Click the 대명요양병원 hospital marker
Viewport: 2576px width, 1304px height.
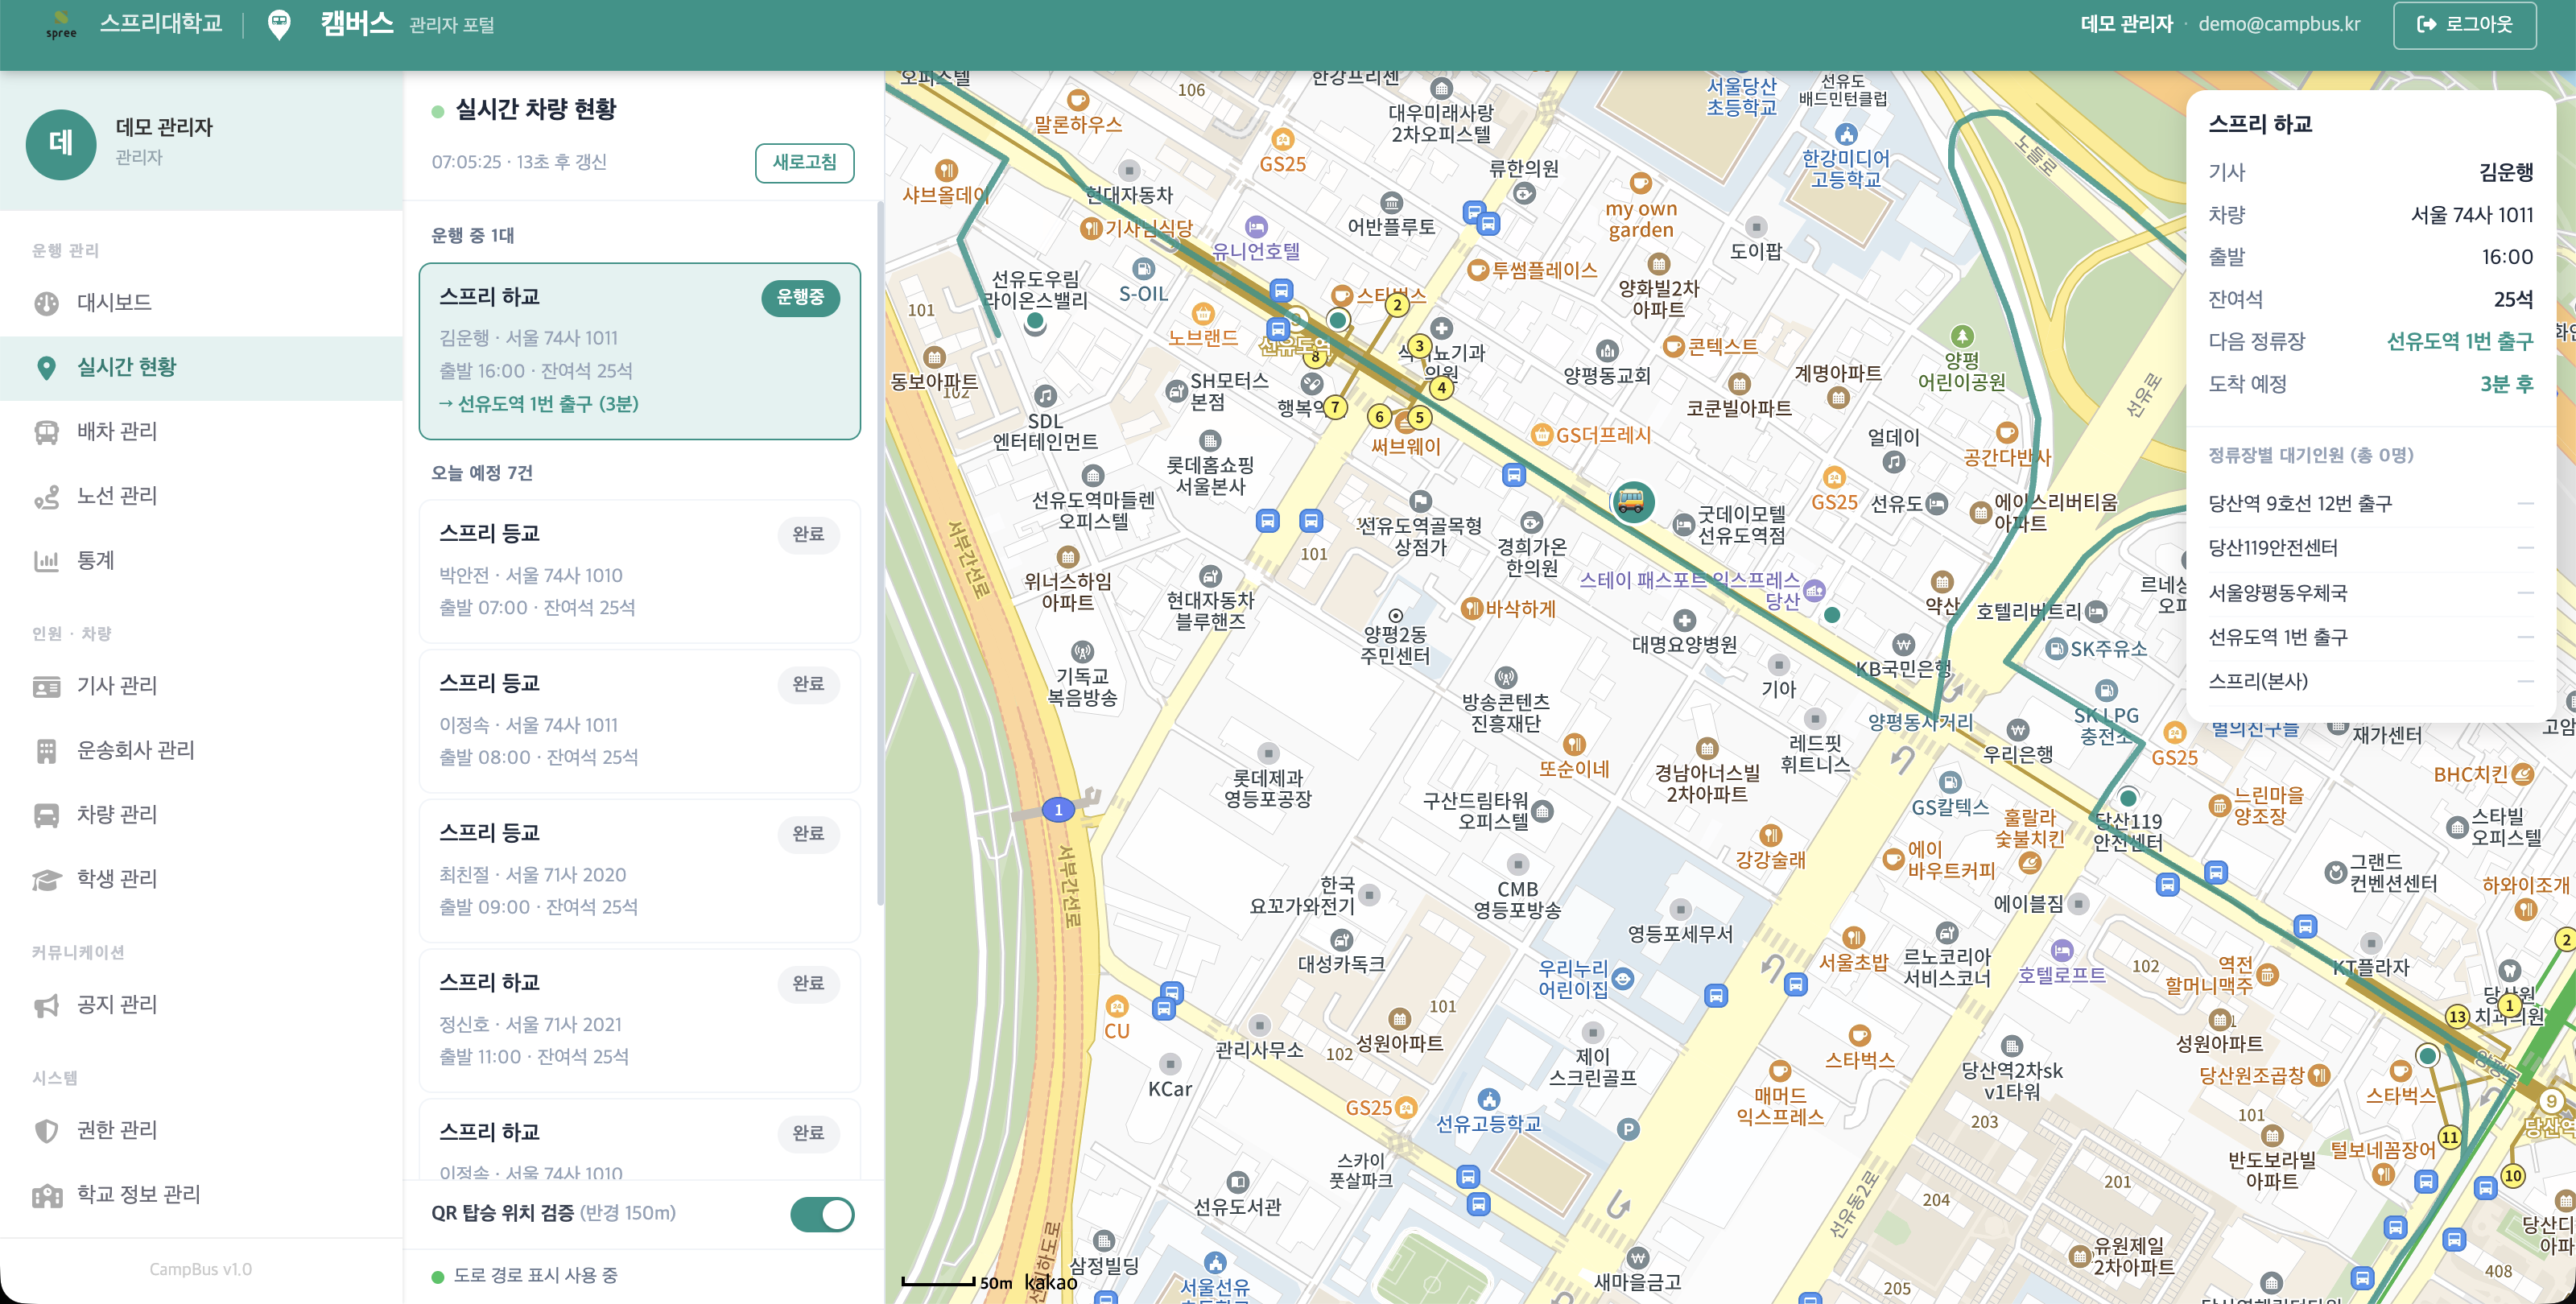(x=1685, y=620)
